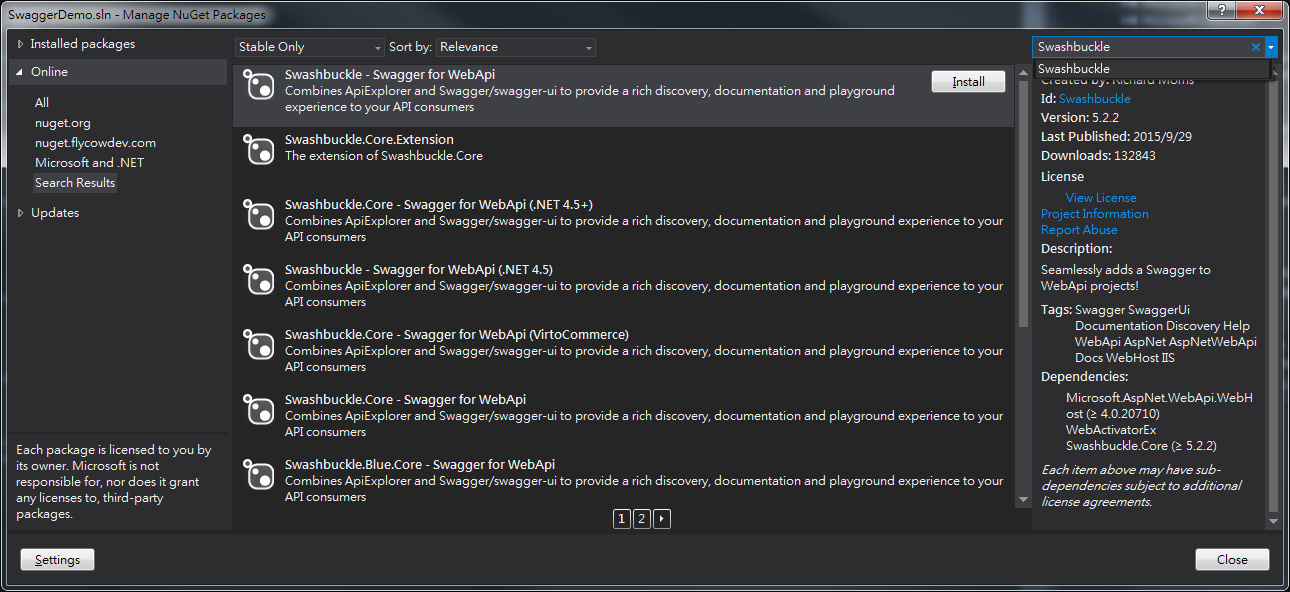Go to next results page arrow
The height and width of the screenshot is (592, 1290).
tap(662, 519)
